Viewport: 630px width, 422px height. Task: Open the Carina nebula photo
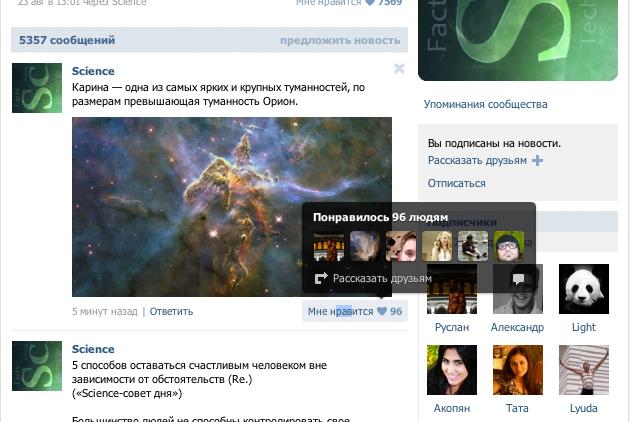pos(232,207)
